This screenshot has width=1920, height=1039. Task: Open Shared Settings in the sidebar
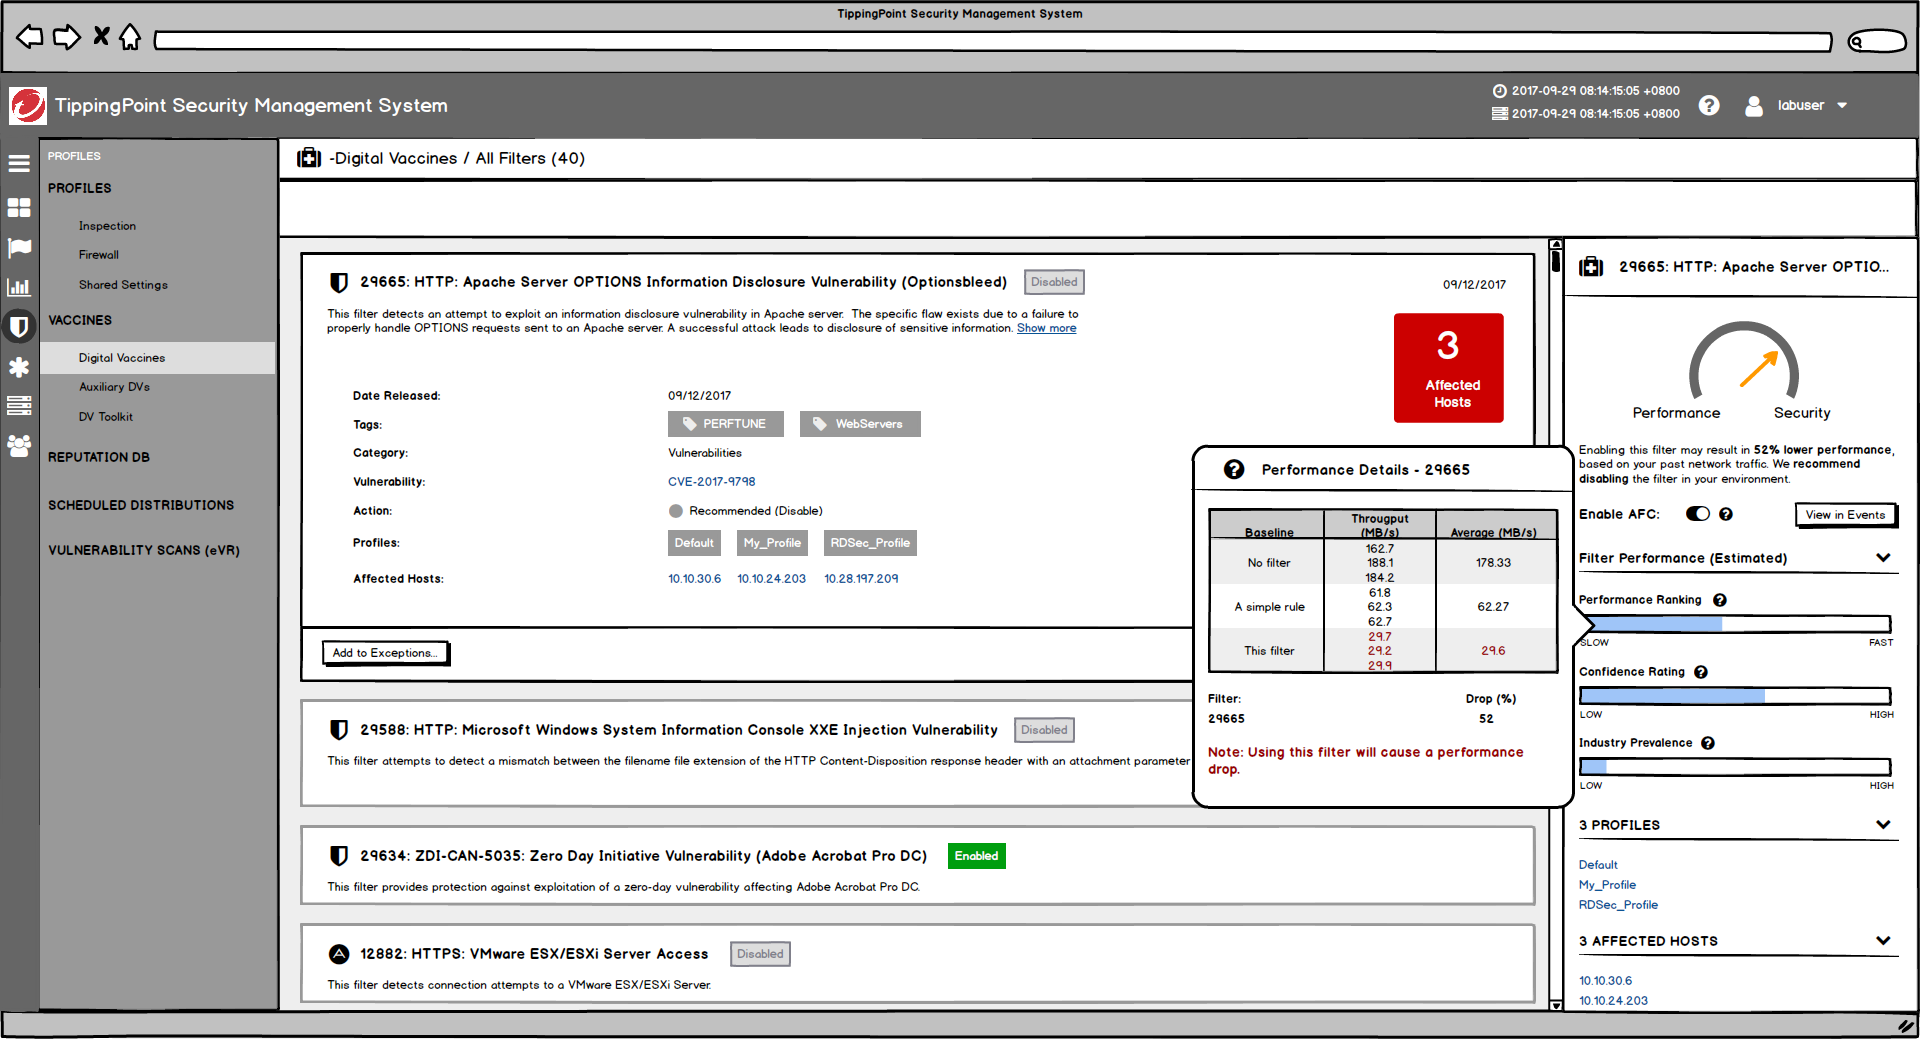click(x=123, y=285)
